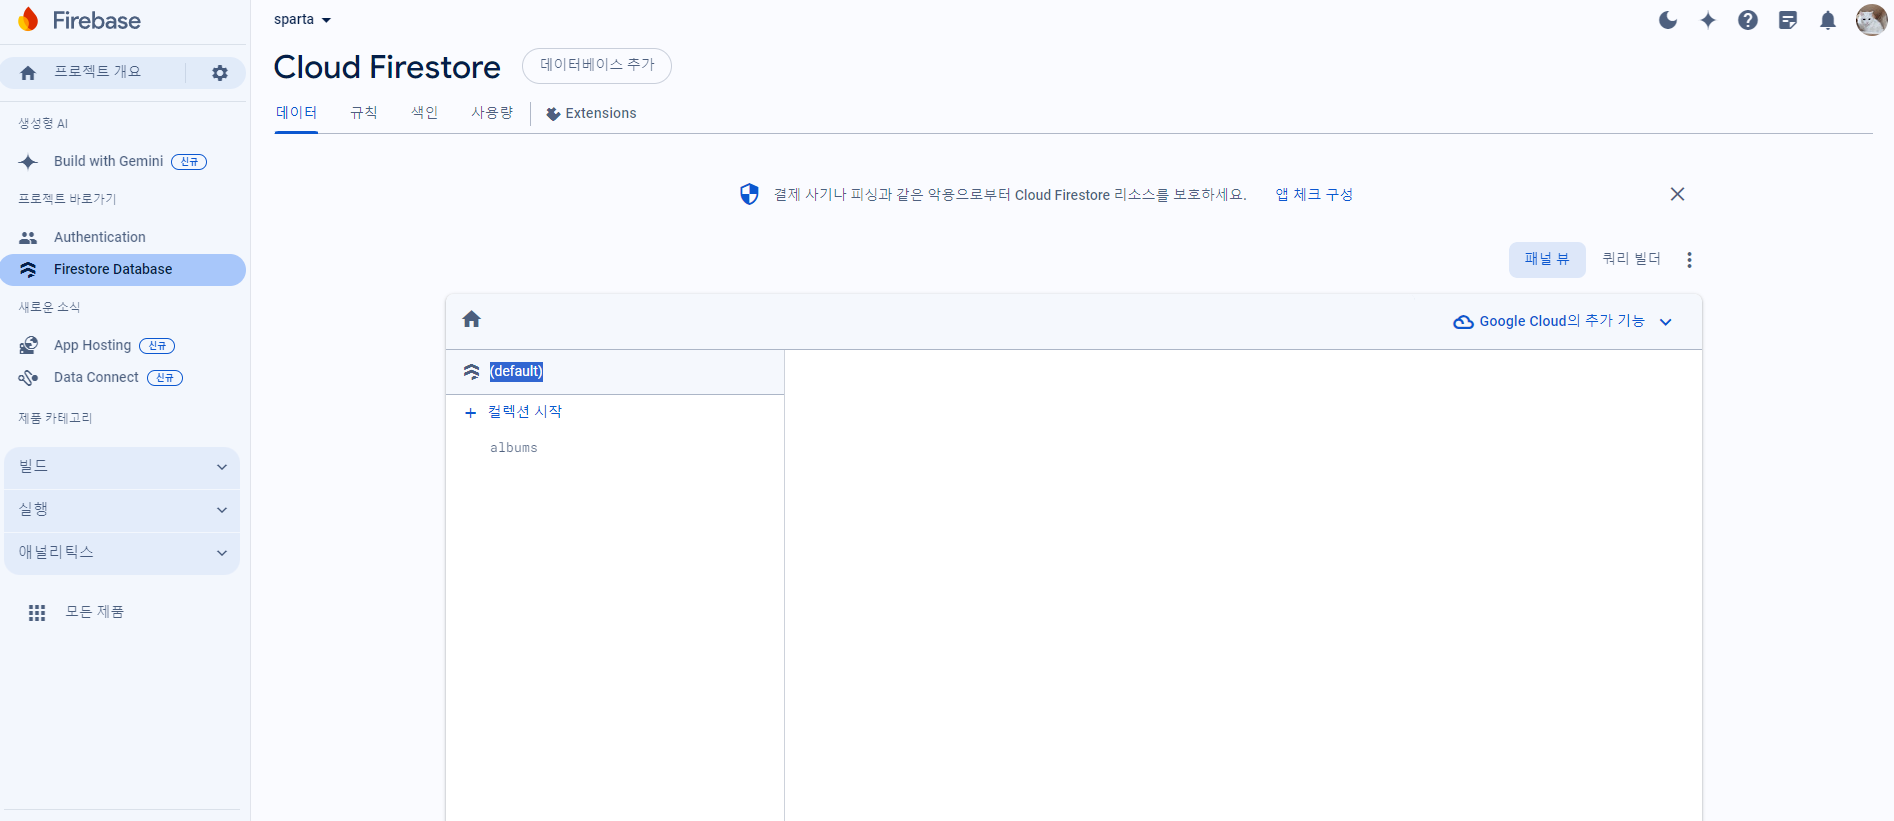Click the Firebase flame logo
Viewport: 1894px width, 821px height.
28,20
